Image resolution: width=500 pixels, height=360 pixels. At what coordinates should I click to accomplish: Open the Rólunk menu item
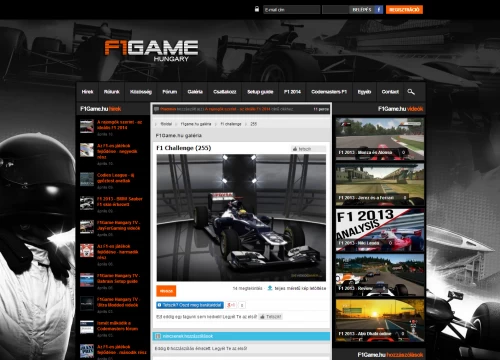click(x=112, y=92)
